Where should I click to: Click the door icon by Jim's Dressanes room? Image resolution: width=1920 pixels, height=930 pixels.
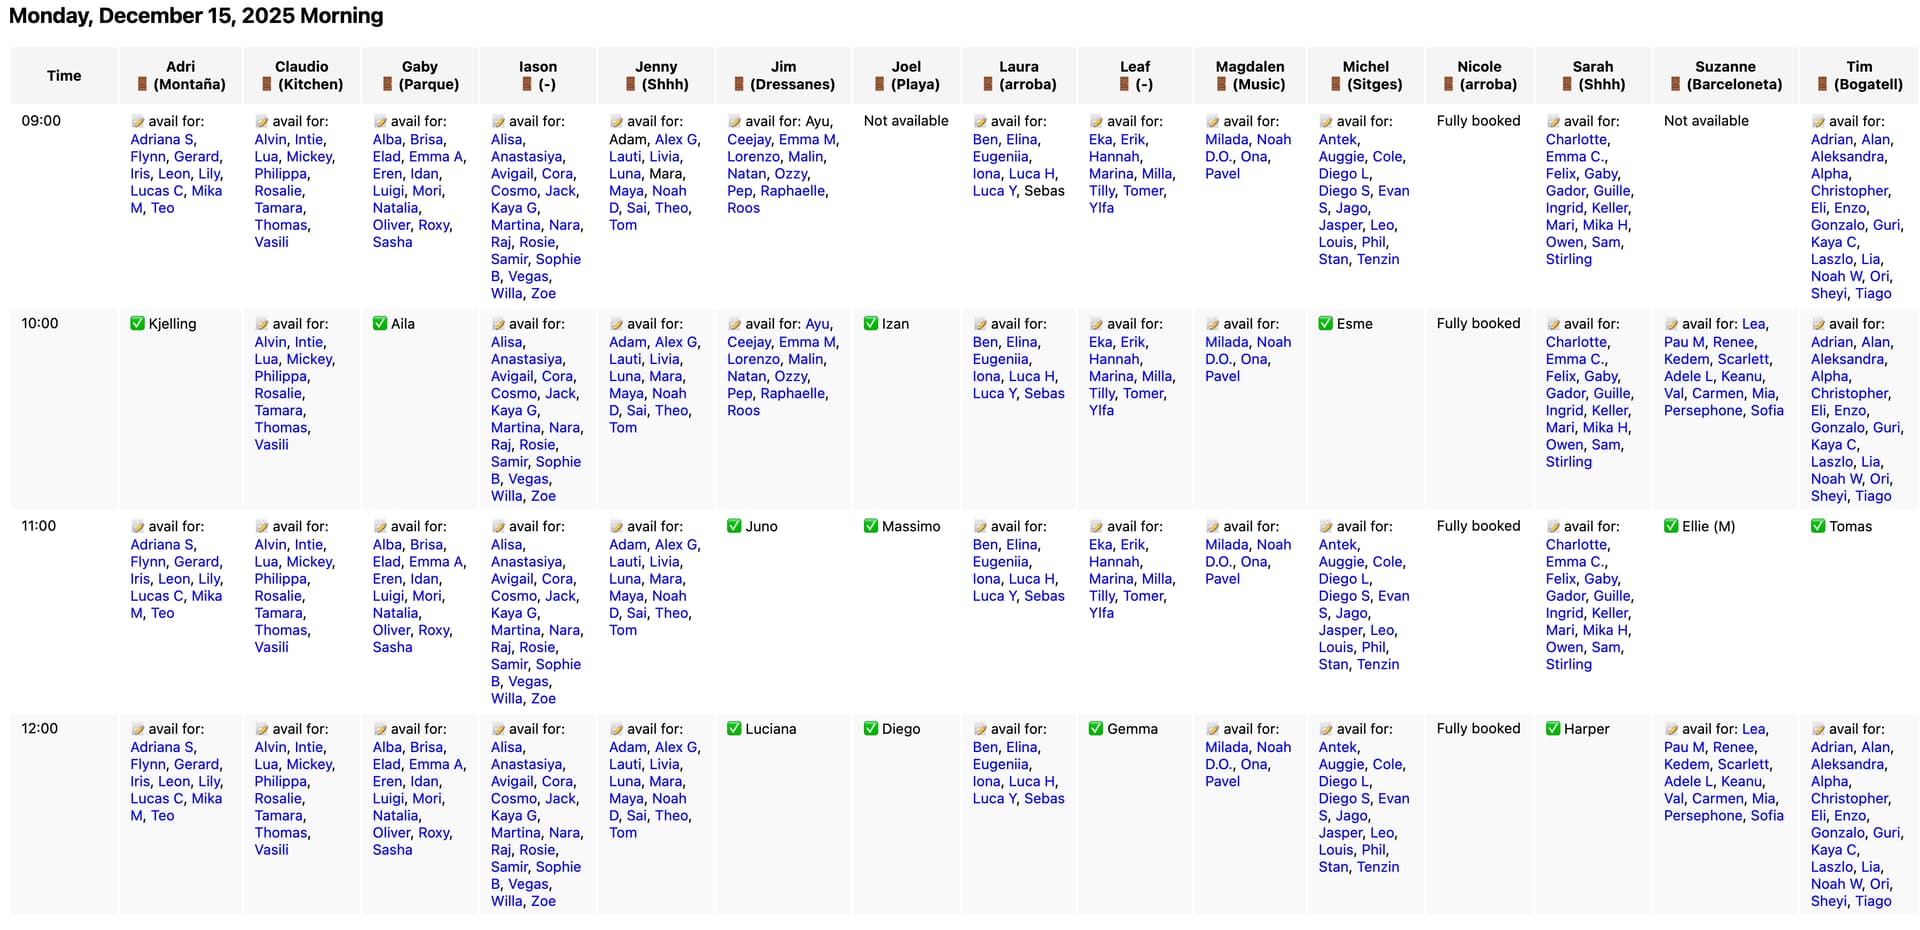(739, 85)
